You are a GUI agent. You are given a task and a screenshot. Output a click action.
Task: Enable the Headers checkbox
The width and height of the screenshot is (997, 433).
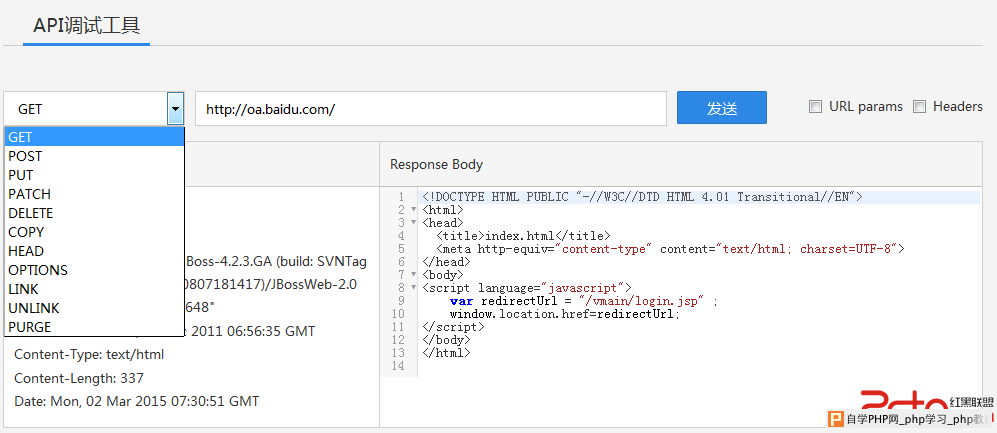(919, 107)
